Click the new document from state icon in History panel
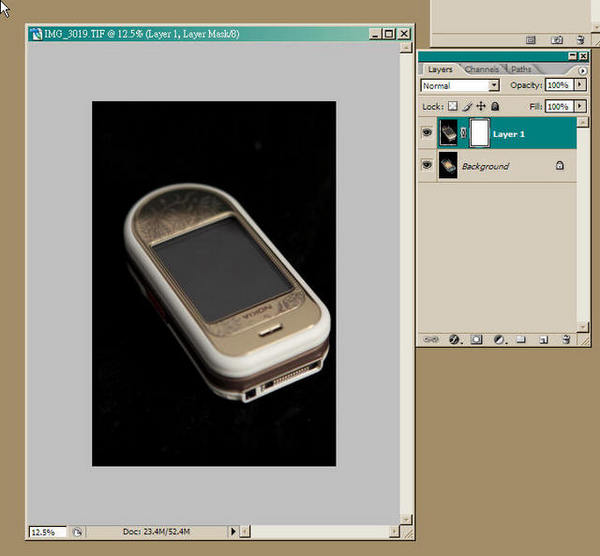Viewport: 600px width, 556px height. pos(530,40)
